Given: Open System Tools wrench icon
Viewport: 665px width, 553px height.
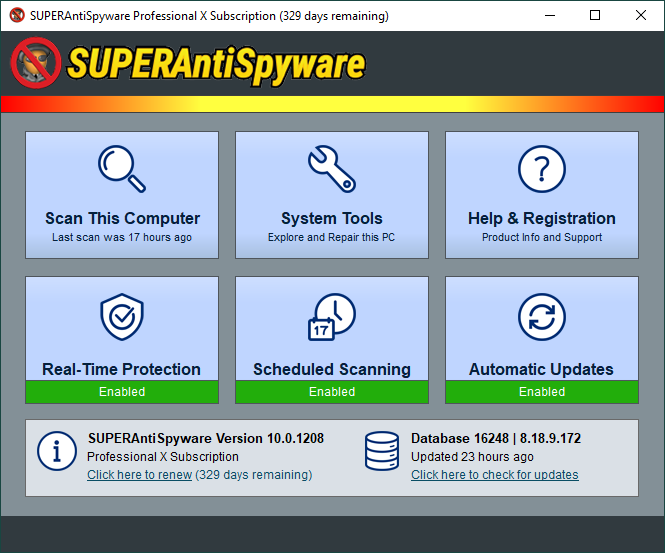Looking at the screenshot, I should point(332,169).
